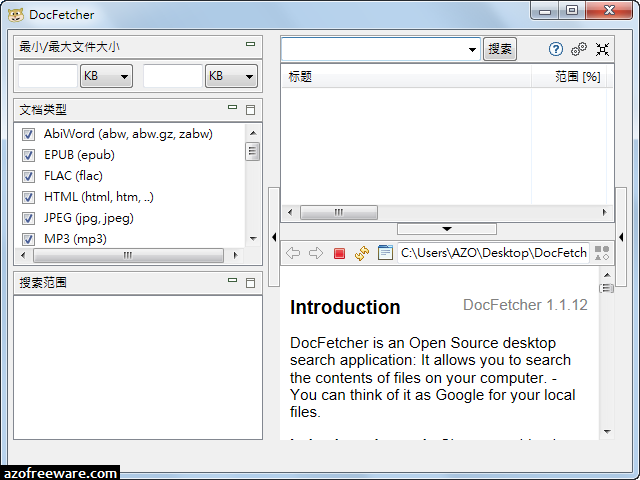Refresh the preview page
640x480 pixels.
pyautogui.click(x=362, y=253)
